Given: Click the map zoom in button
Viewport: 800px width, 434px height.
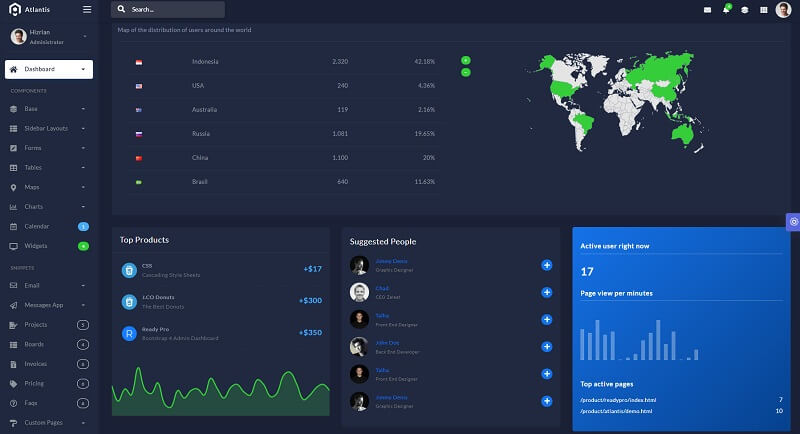Looking at the screenshot, I should (x=466, y=61).
